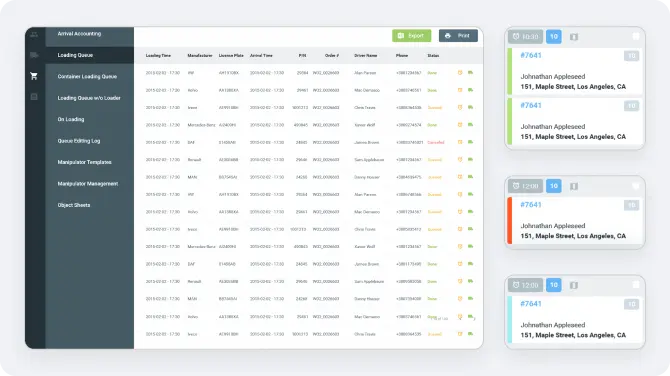This screenshot has height=376, width=670.
Task: Click the clock icon for MAN Danny Houser Done
Action: (x=460, y=298)
